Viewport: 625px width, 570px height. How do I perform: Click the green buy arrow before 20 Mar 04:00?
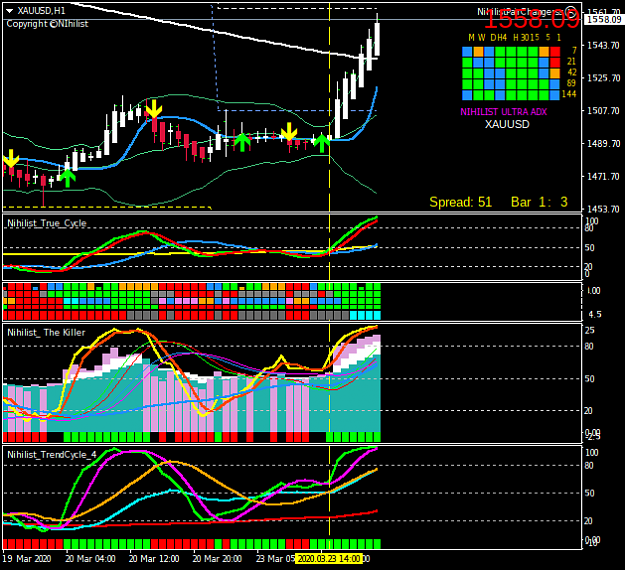click(68, 178)
